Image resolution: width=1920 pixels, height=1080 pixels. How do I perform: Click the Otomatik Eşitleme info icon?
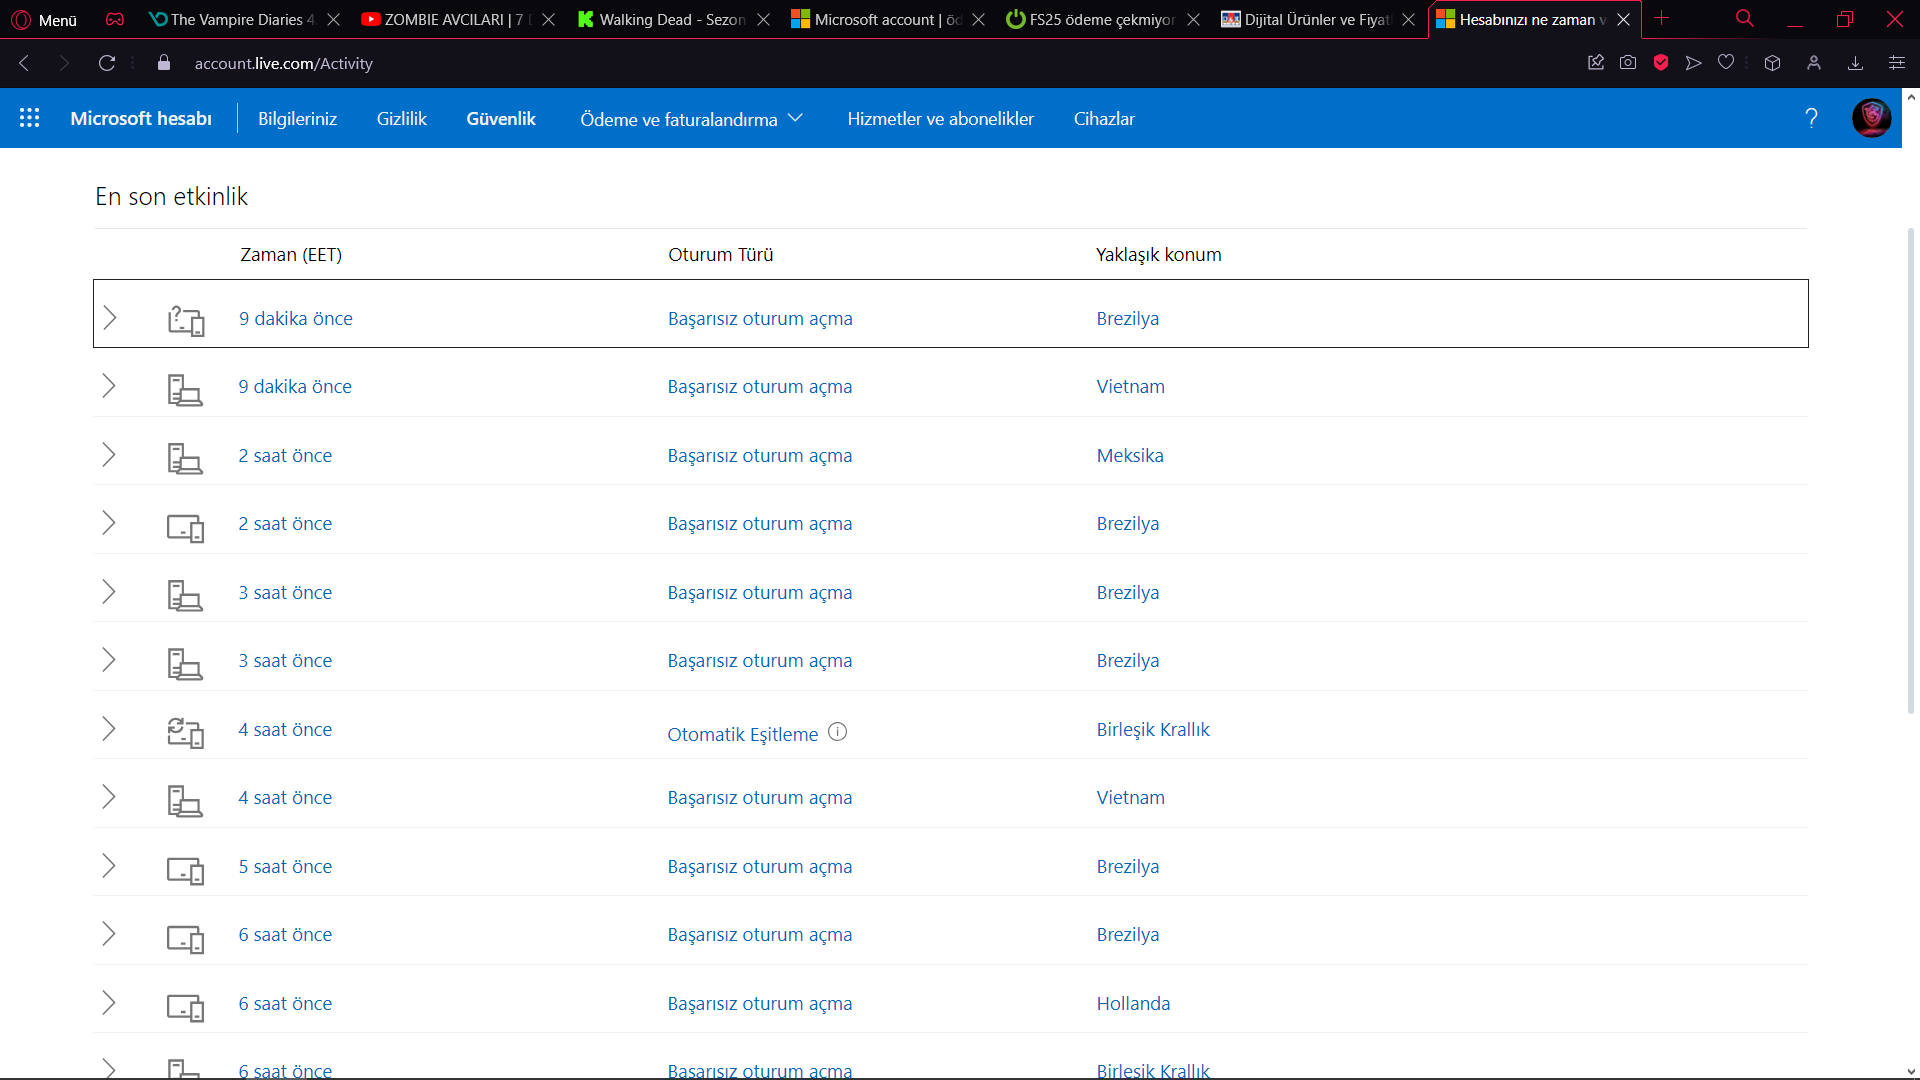pos(838,732)
